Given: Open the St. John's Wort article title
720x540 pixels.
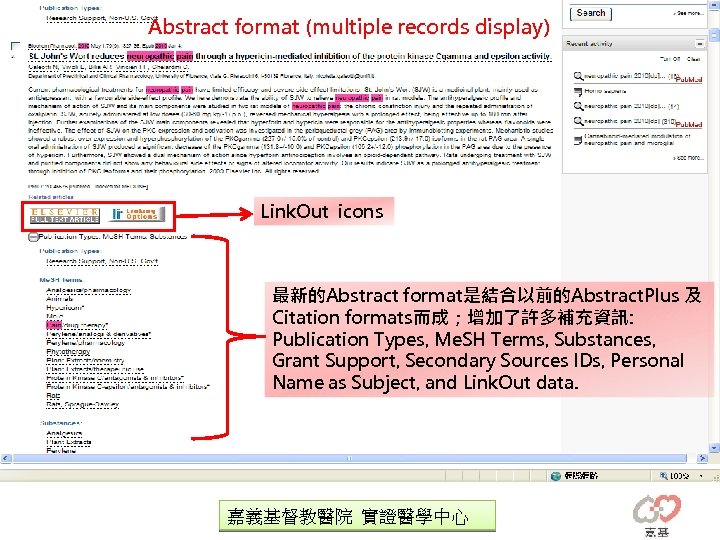Looking at the screenshot, I should (290, 56).
